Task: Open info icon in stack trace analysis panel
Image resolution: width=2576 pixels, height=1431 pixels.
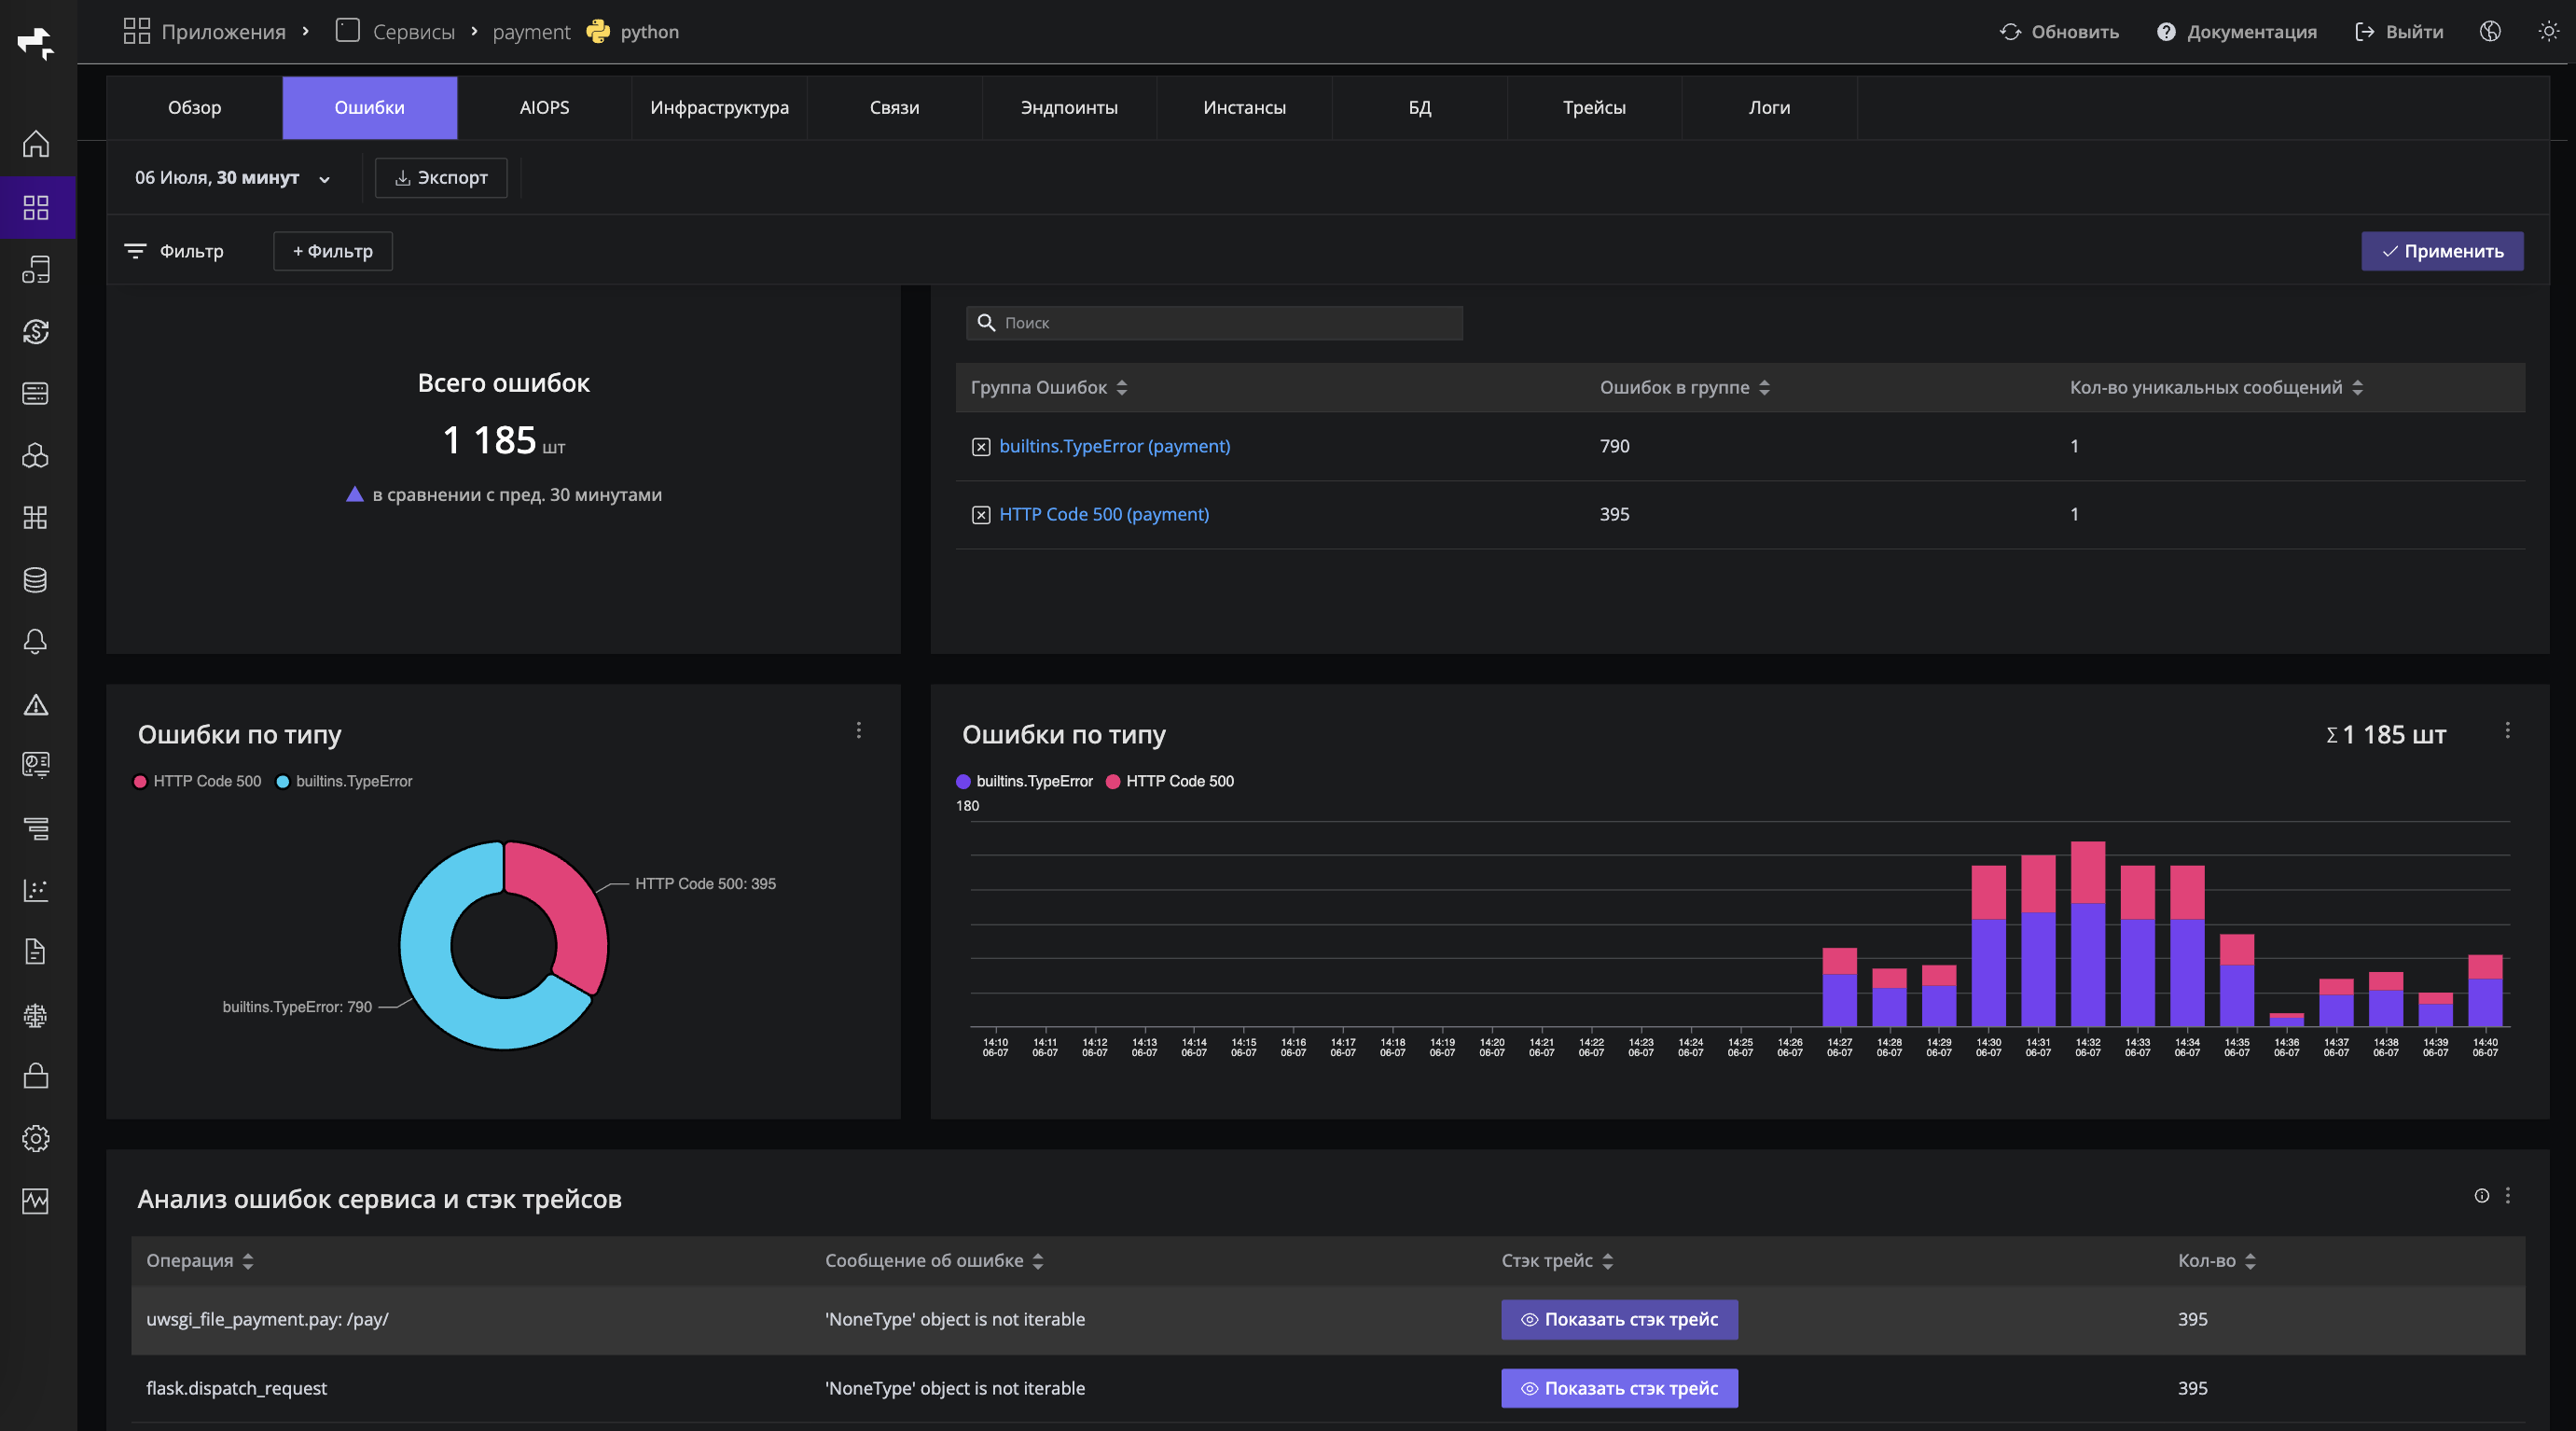Action: [x=2482, y=1195]
